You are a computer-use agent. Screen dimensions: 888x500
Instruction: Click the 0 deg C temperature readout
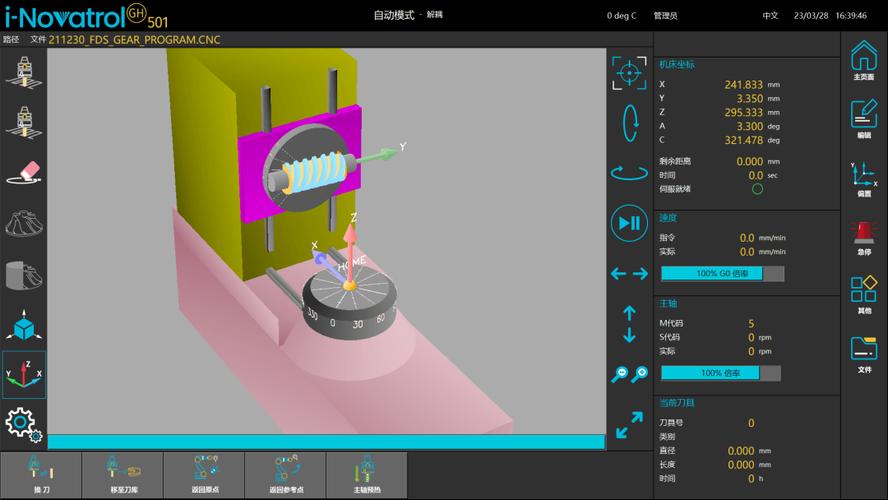click(x=621, y=16)
